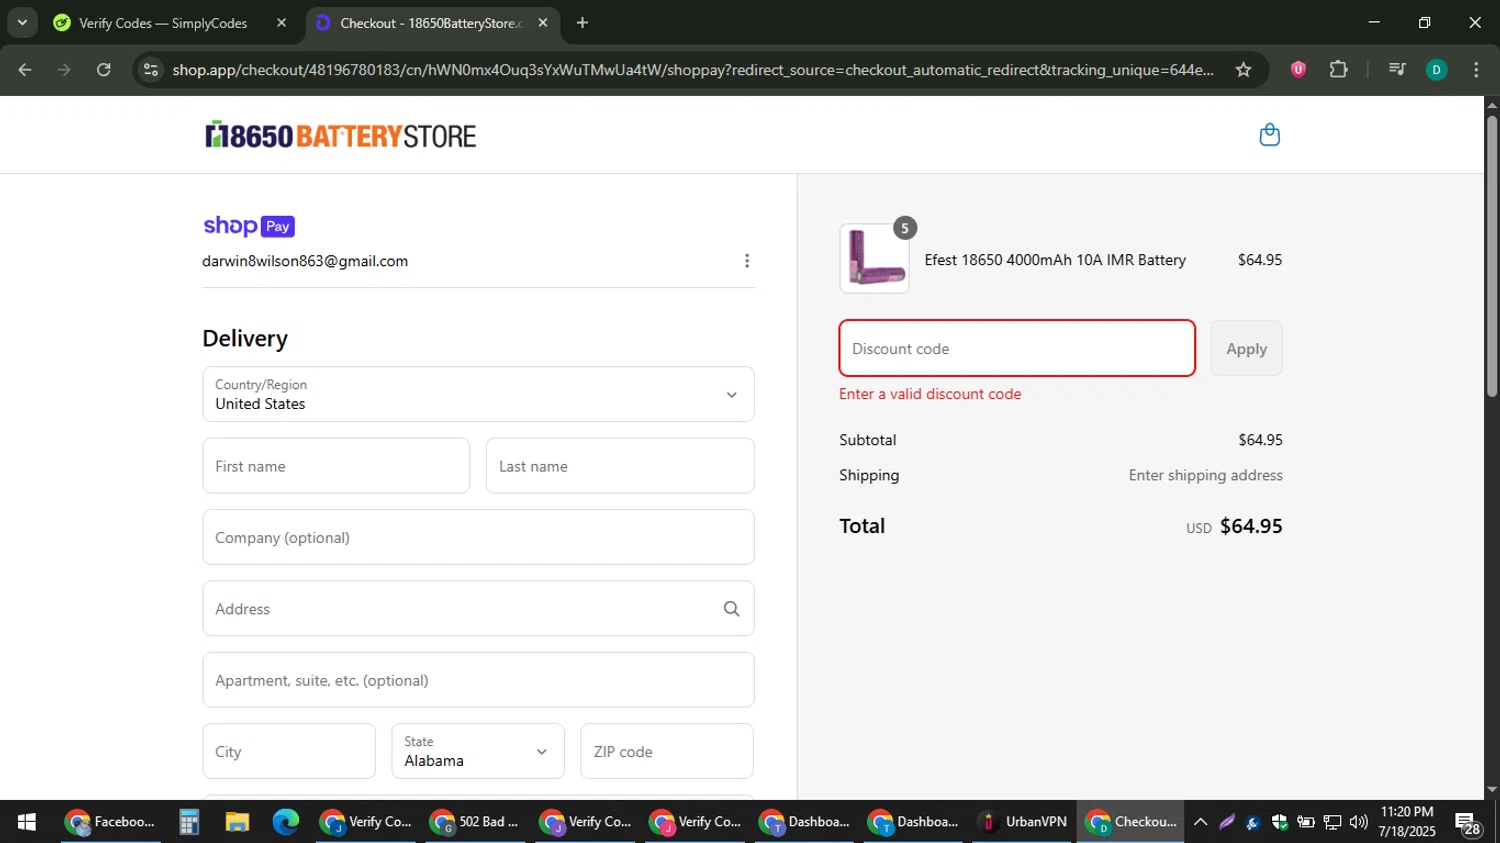Expand the State dropdown showing Alabama

[478, 751]
